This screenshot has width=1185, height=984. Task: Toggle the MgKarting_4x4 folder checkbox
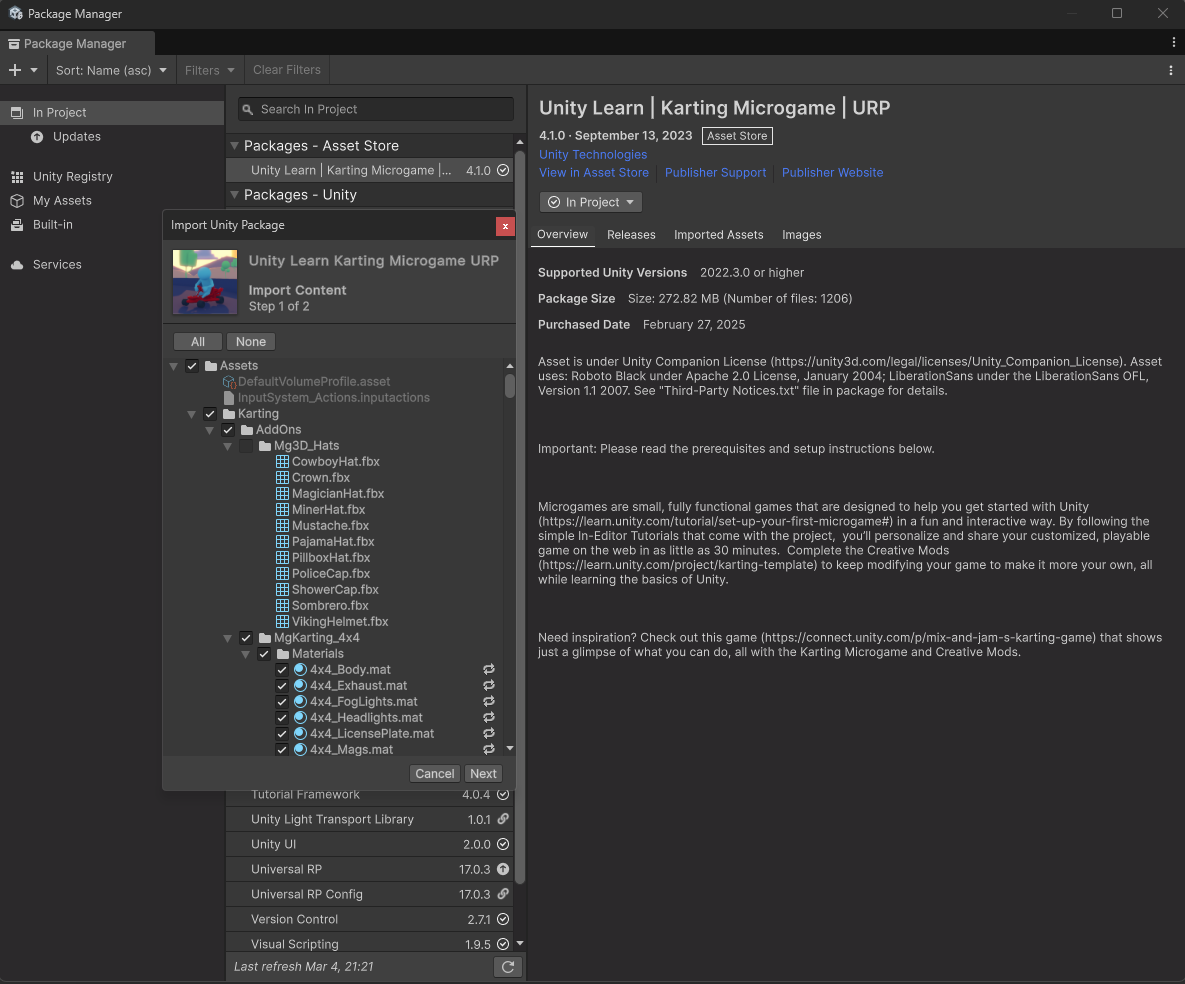246,638
